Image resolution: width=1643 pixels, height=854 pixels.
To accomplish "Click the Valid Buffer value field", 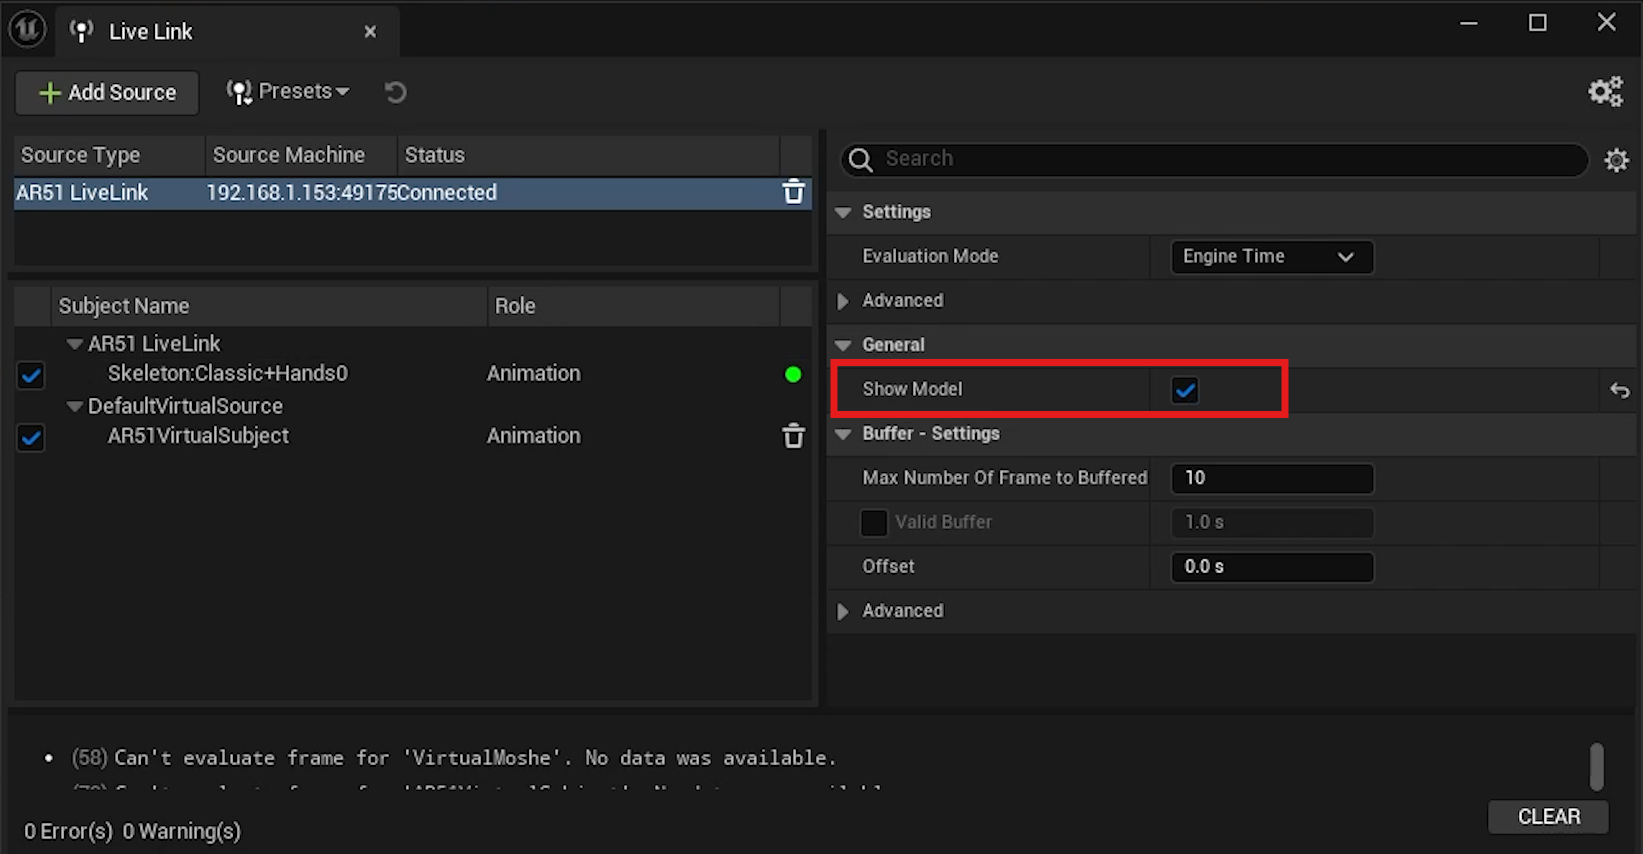I will (1271, 522).
